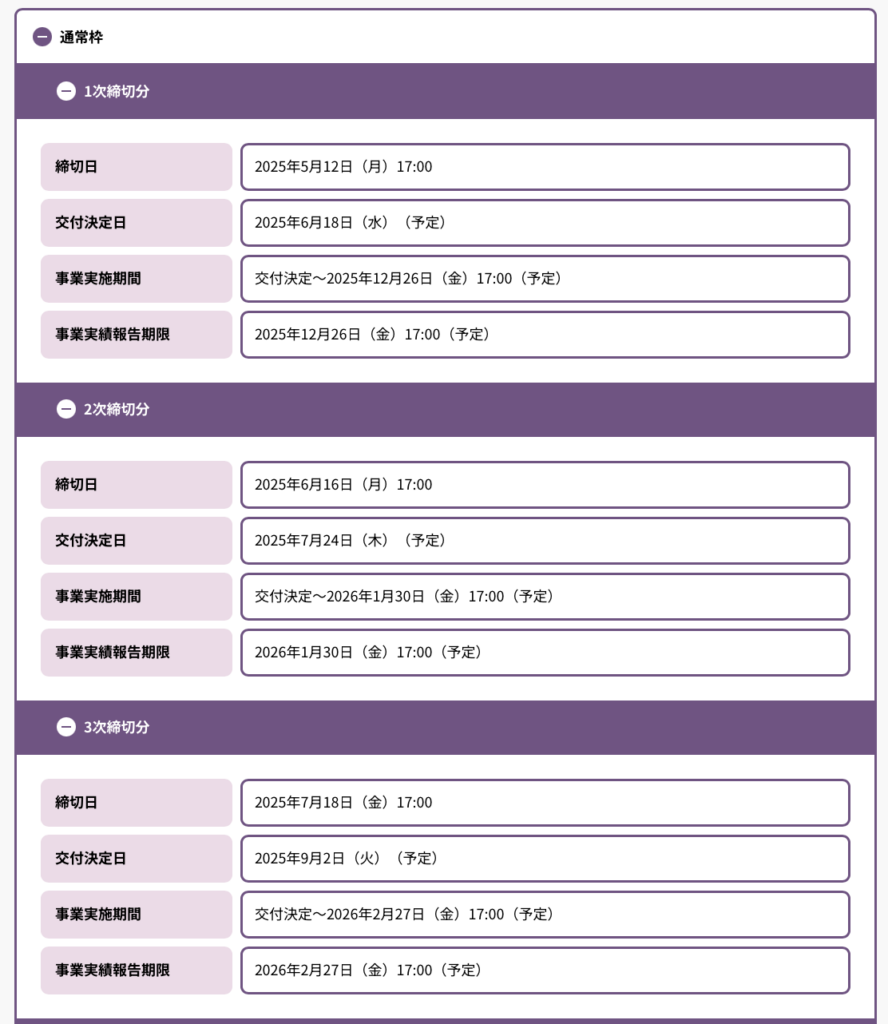
Task: Click 交付決定～2025年12月26日 period field
Action: coord(545,279)
